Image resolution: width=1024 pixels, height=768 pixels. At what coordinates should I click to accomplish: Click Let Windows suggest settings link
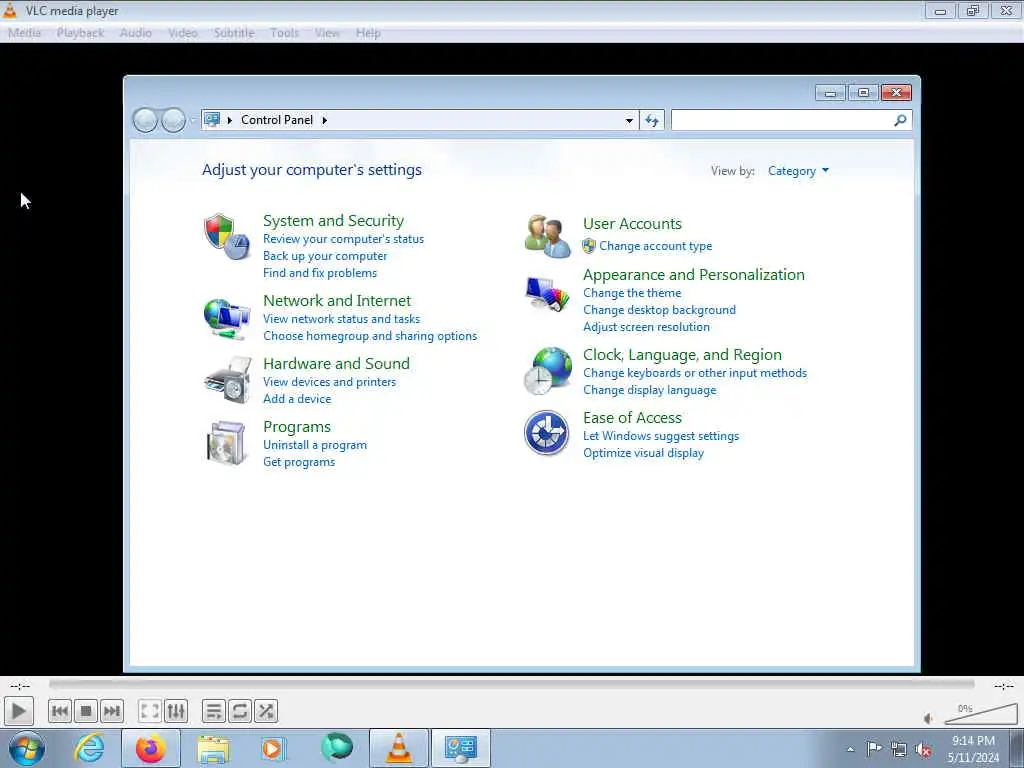point(661,436)
